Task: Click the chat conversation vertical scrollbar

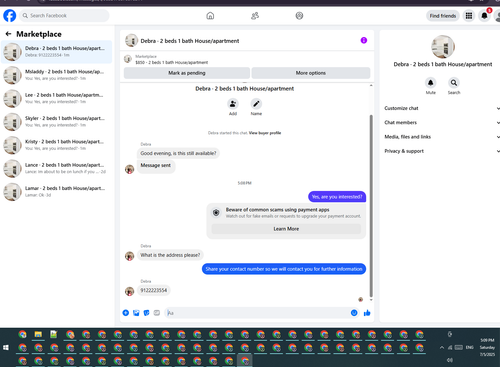Action: point(371,205)
